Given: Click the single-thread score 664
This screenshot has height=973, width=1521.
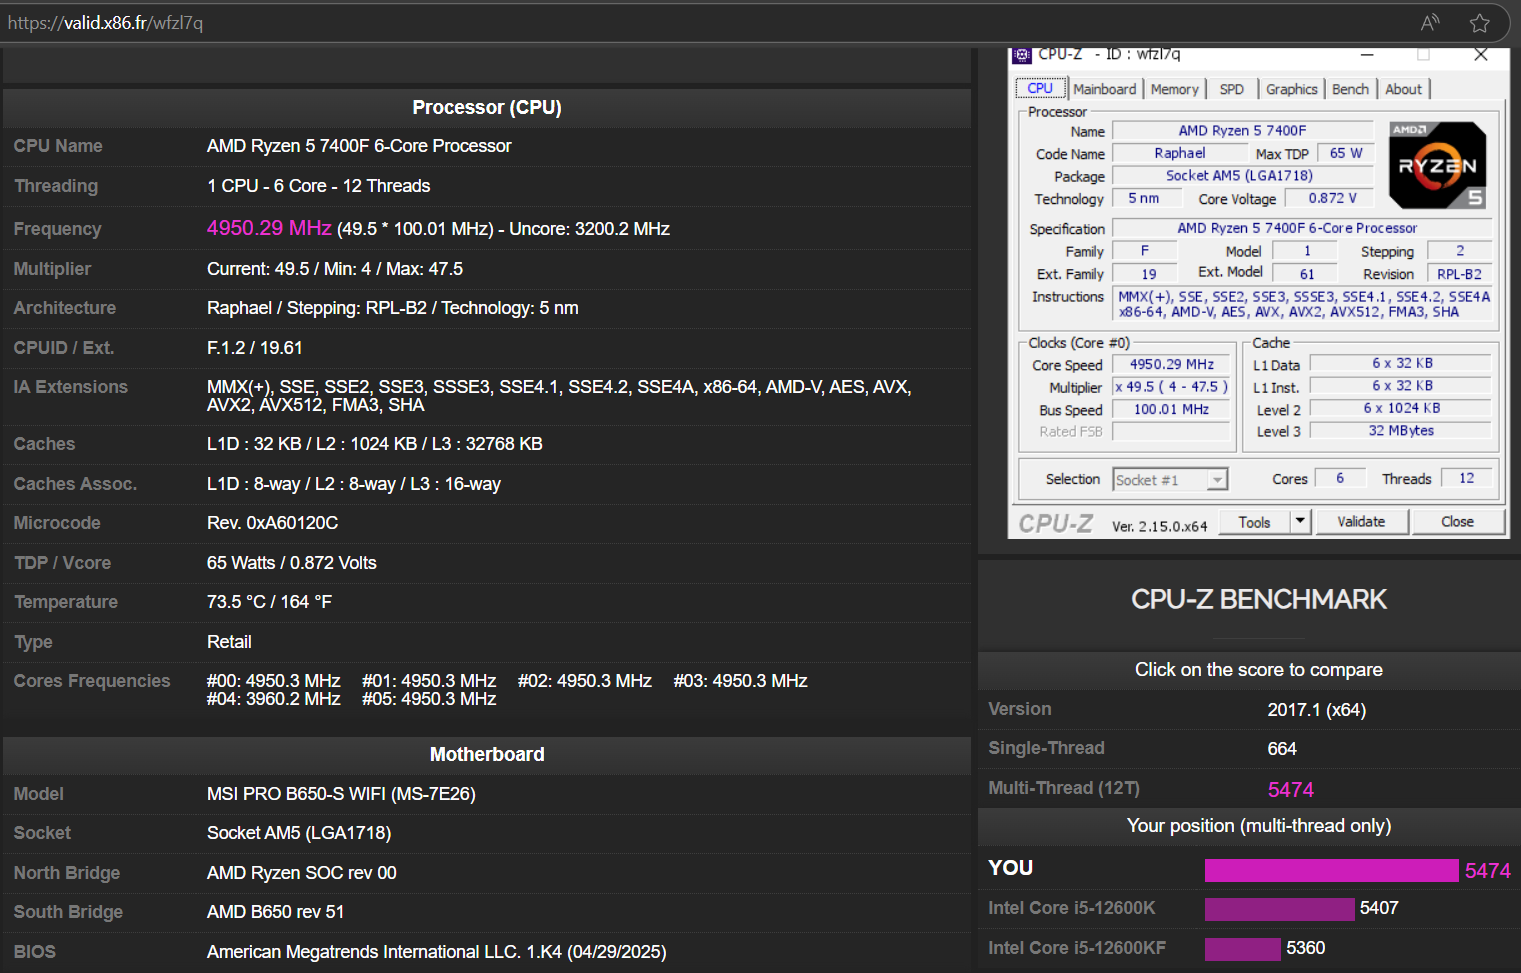Looking at the screenshot, I should coord(1282,749).
